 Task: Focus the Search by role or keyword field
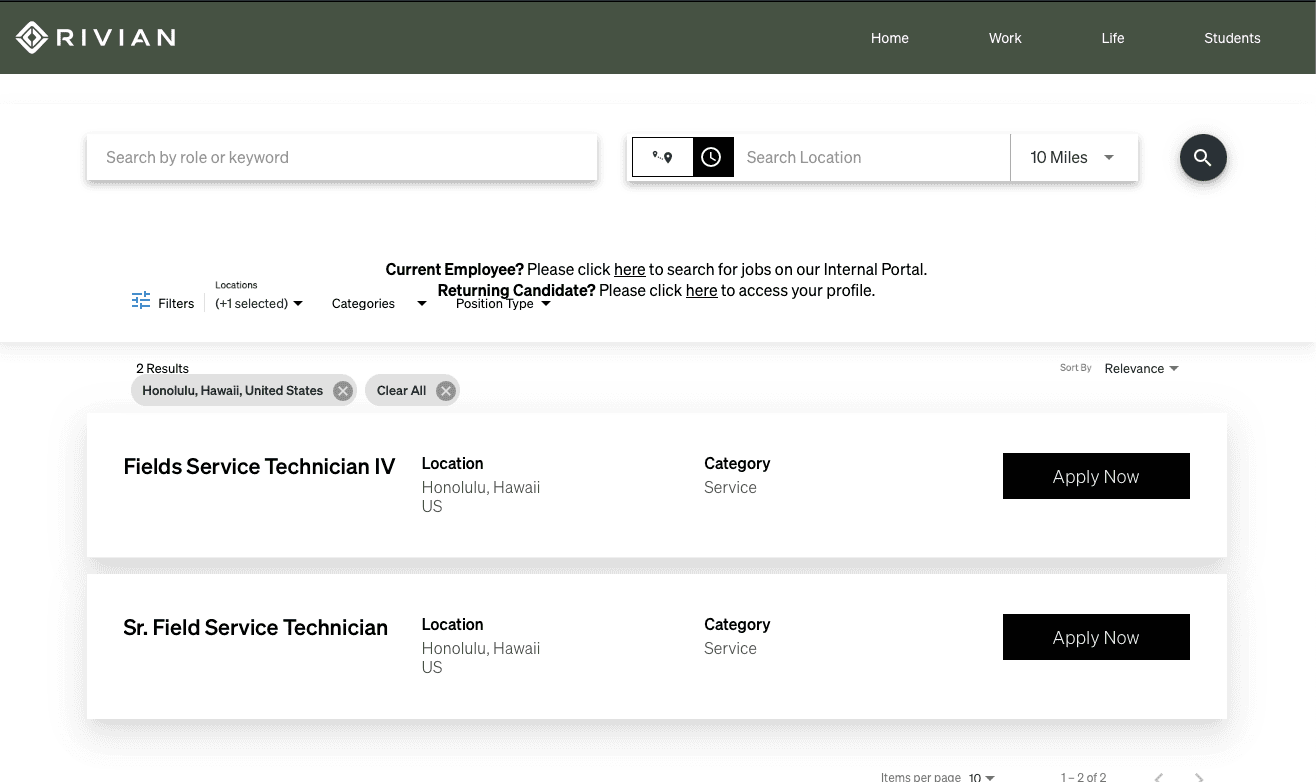342,157
